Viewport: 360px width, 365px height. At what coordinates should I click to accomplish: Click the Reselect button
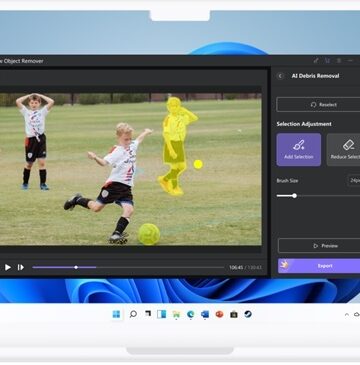pyautogui.click(x=319, y=105)
